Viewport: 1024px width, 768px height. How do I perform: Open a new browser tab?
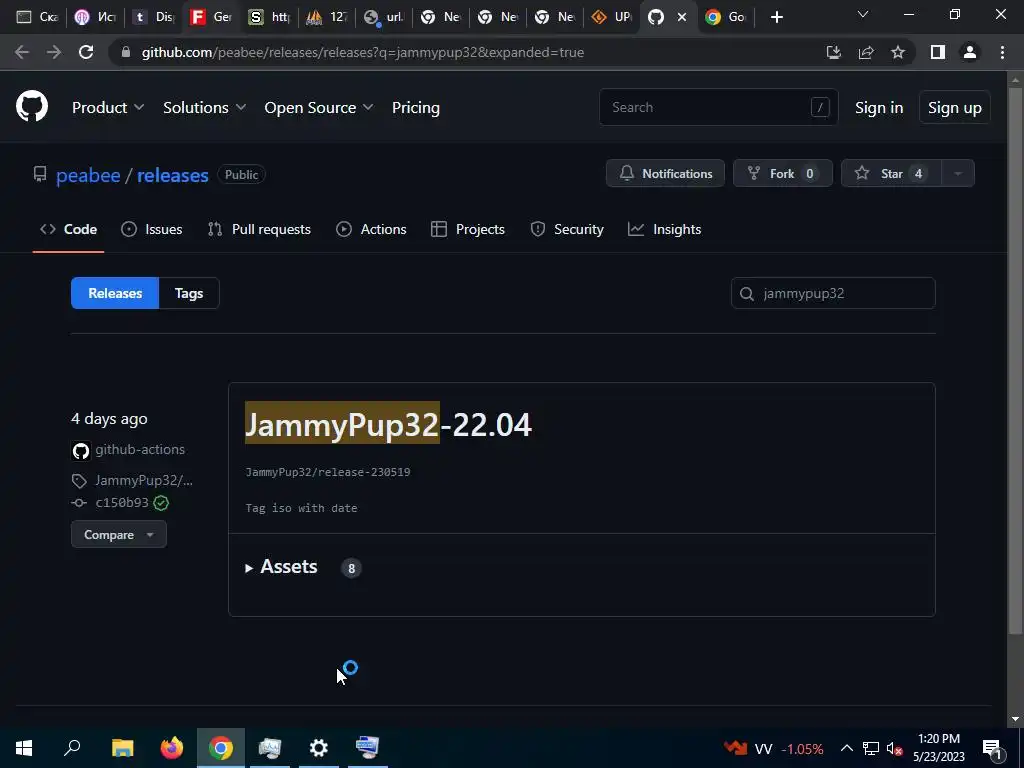pyautogui.click(x=776, y=17)
